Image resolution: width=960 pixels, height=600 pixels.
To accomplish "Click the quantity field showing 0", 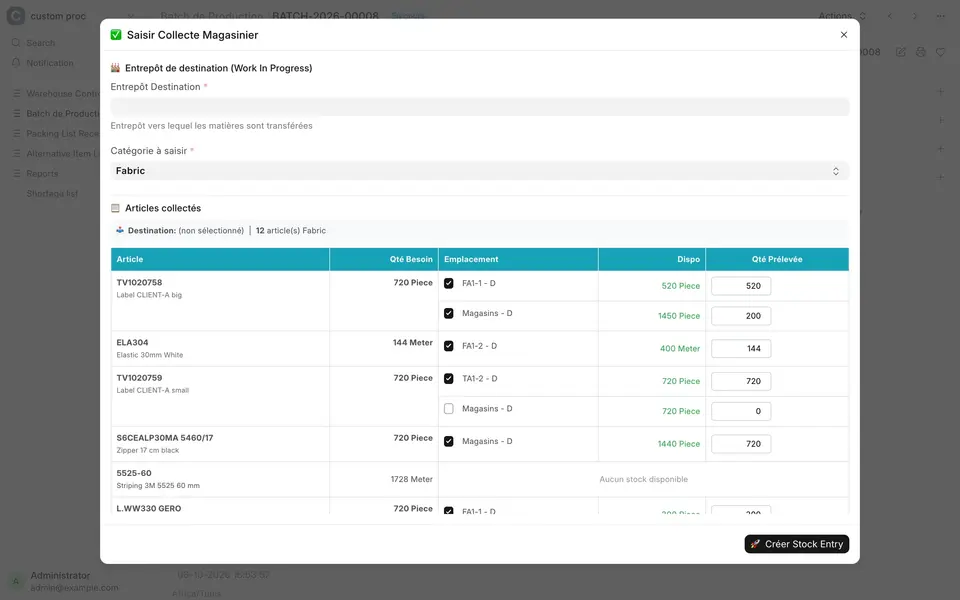I will [x=741, y=411].
